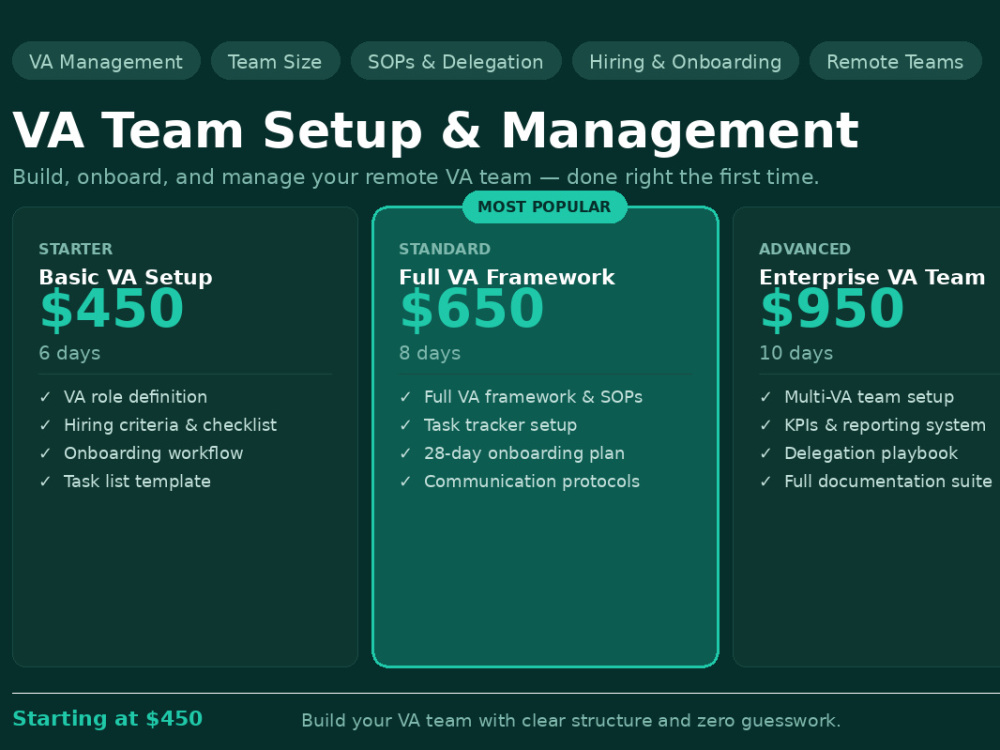This screenshot has width=1000, height=750.
Task: Click the 'Build your VA team' footer tagline
Action: (x=571, y=721)
